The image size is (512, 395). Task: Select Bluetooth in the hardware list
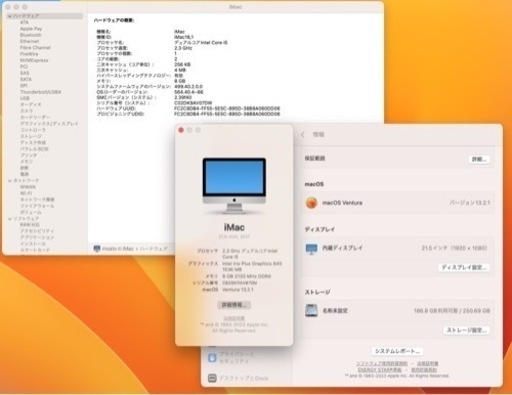coord(31,35)
